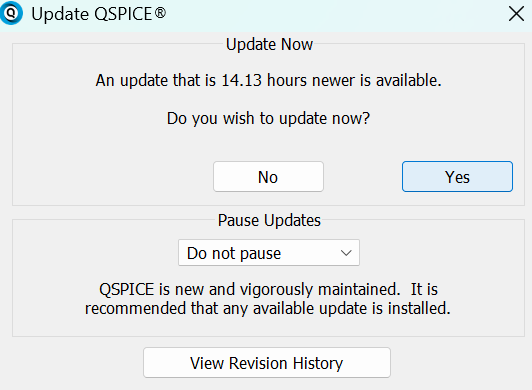Click the chevron arrow of the pause dropdown
Screen dimensions: 532x390
346,253
